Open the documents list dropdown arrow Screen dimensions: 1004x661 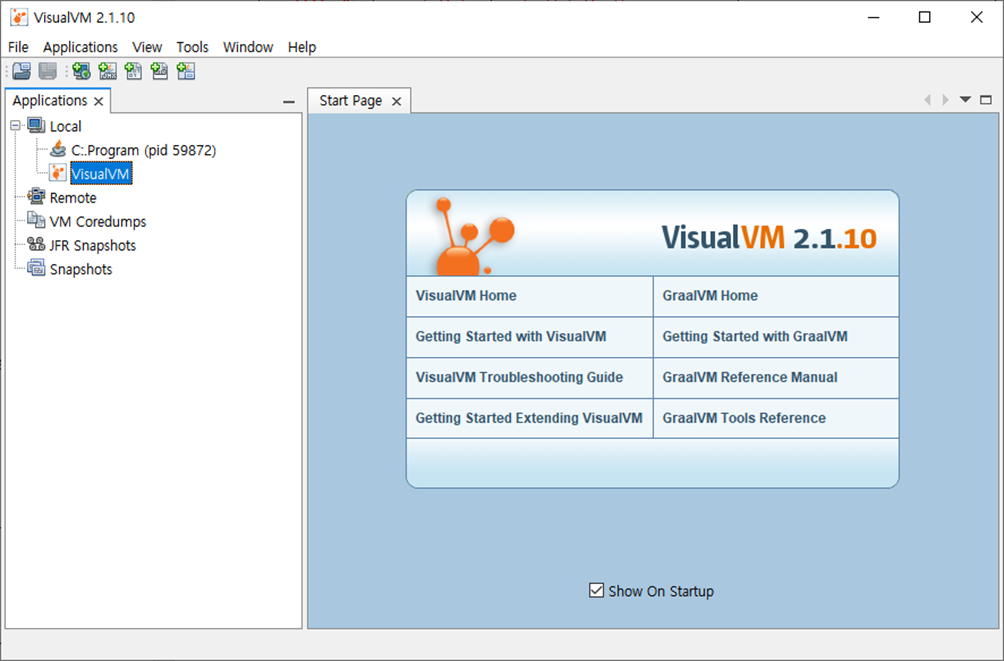(966, 99)
